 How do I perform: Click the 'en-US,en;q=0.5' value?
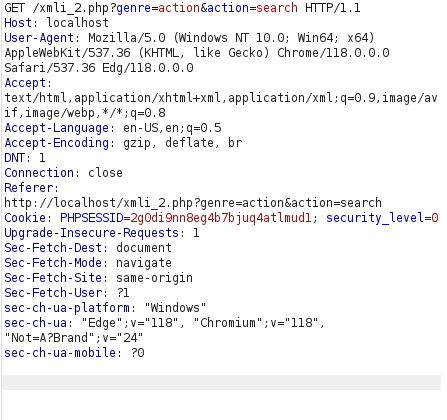pyautogui.click(x=172, y=128)
